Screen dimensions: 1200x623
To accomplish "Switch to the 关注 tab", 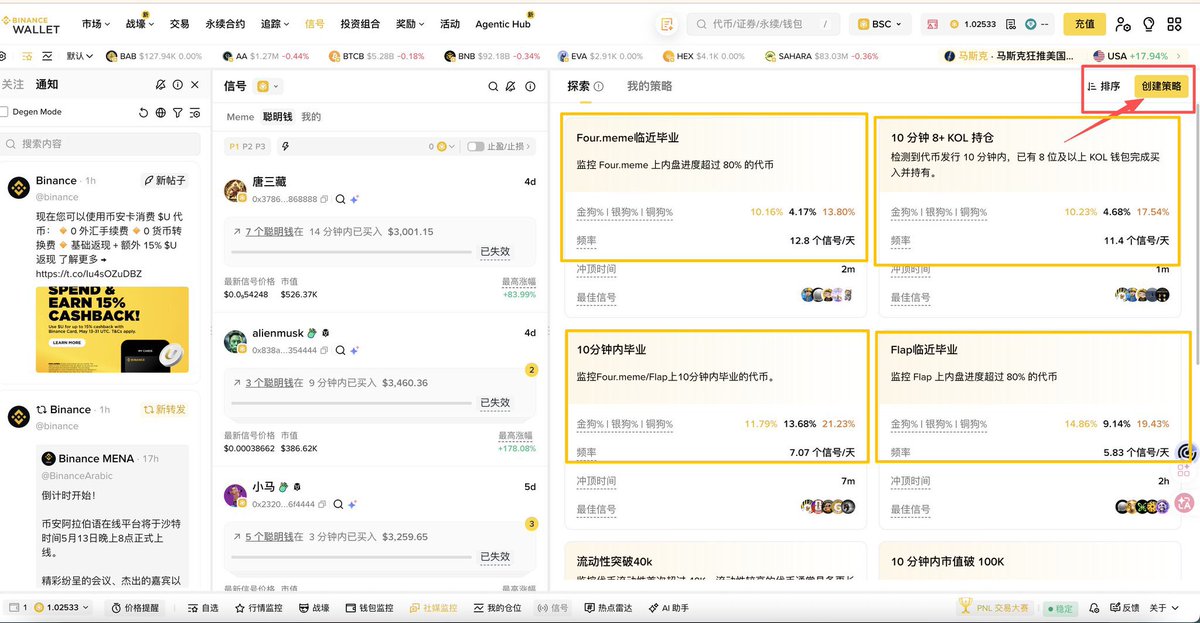I will [x=12, y=85].
